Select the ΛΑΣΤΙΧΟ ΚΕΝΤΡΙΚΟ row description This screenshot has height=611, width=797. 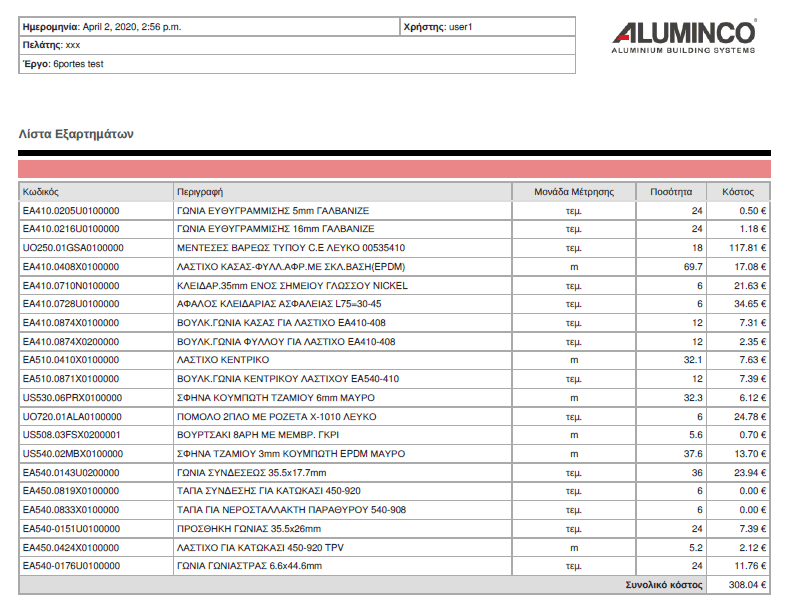pos(223,359)
